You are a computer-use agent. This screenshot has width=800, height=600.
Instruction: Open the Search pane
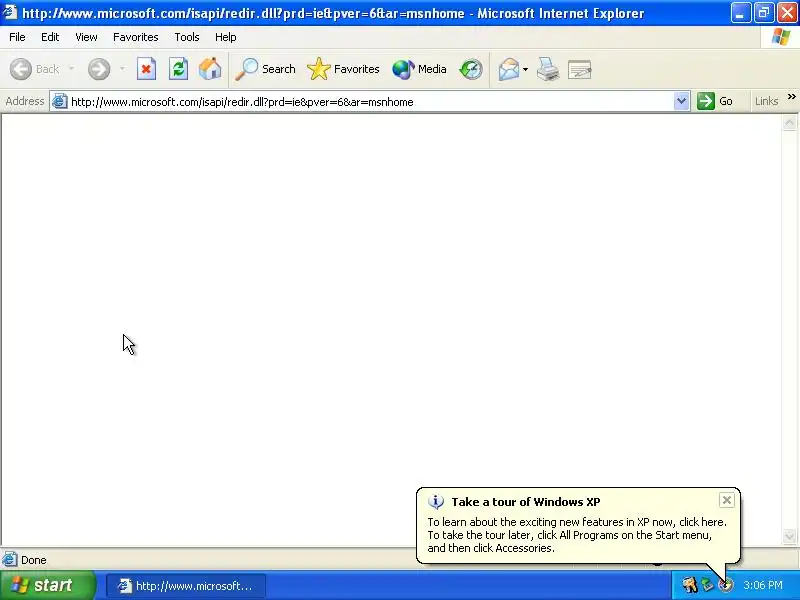(x=265, y=69)
